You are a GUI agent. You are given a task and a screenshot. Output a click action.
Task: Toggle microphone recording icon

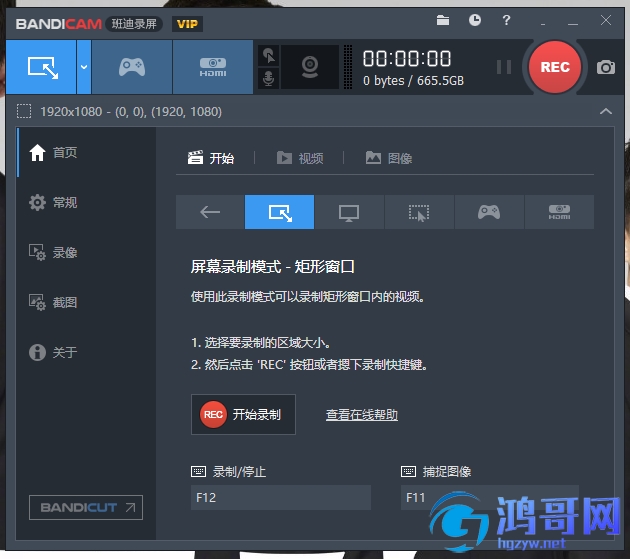point(268,78)
